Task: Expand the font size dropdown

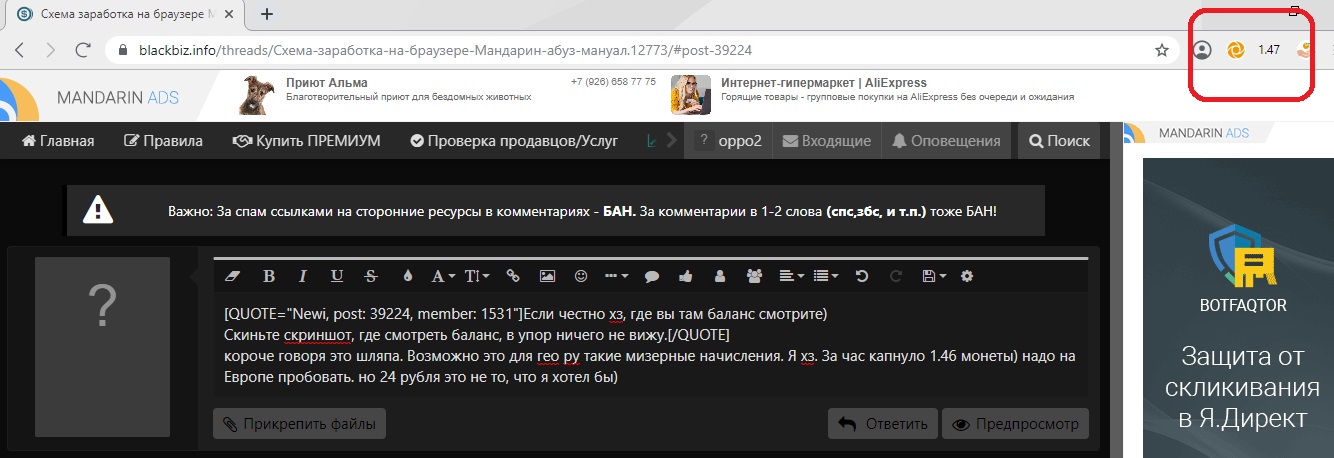Action: click(477, 276)
